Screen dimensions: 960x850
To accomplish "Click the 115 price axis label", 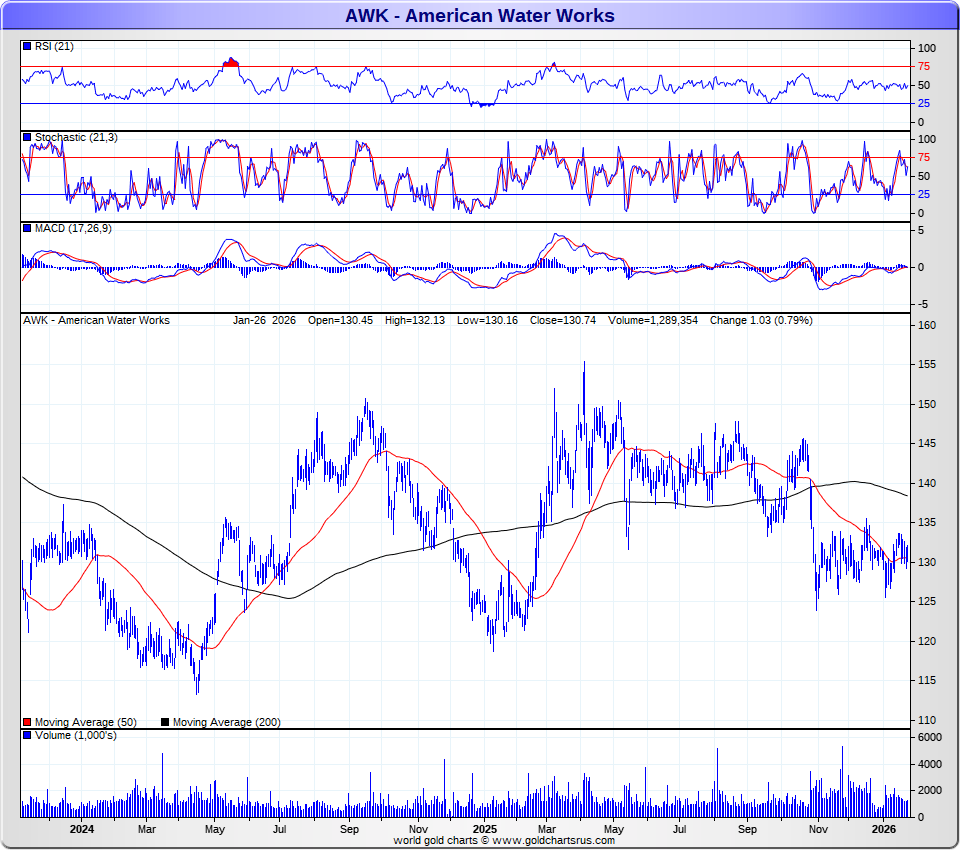I will (927, 680).
